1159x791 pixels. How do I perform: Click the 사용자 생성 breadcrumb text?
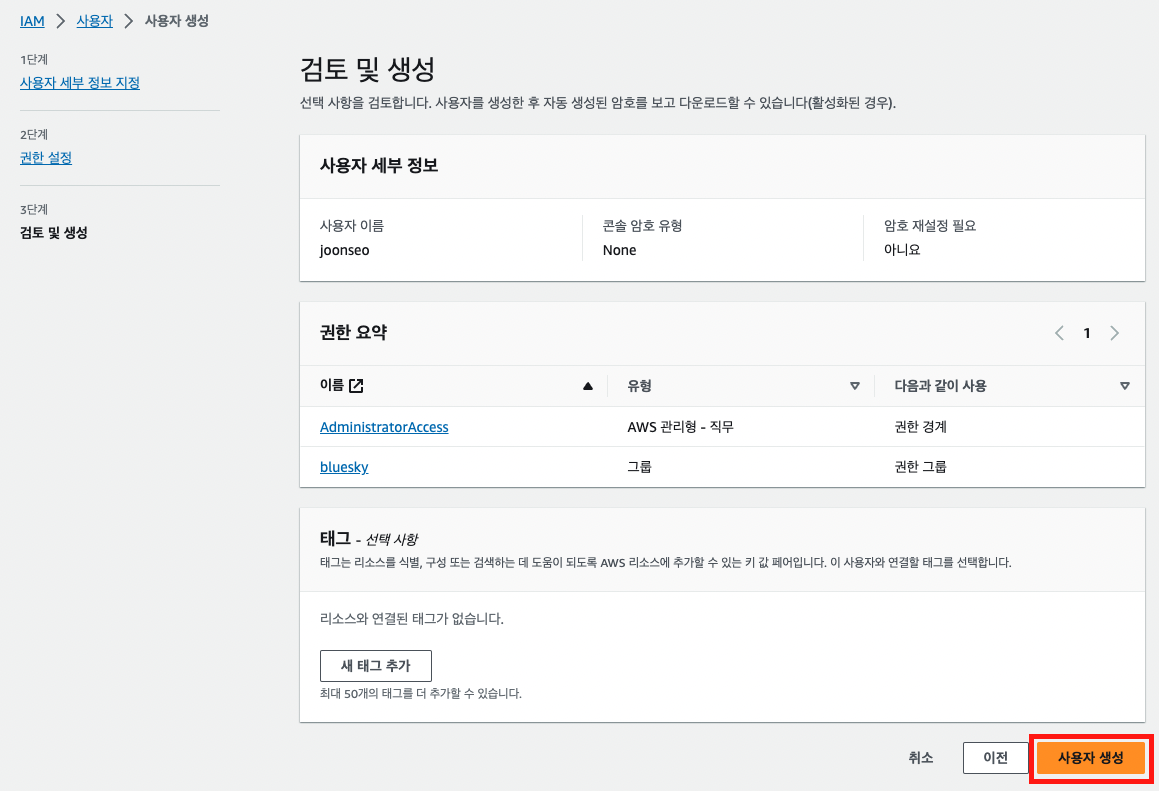[177, 21]
